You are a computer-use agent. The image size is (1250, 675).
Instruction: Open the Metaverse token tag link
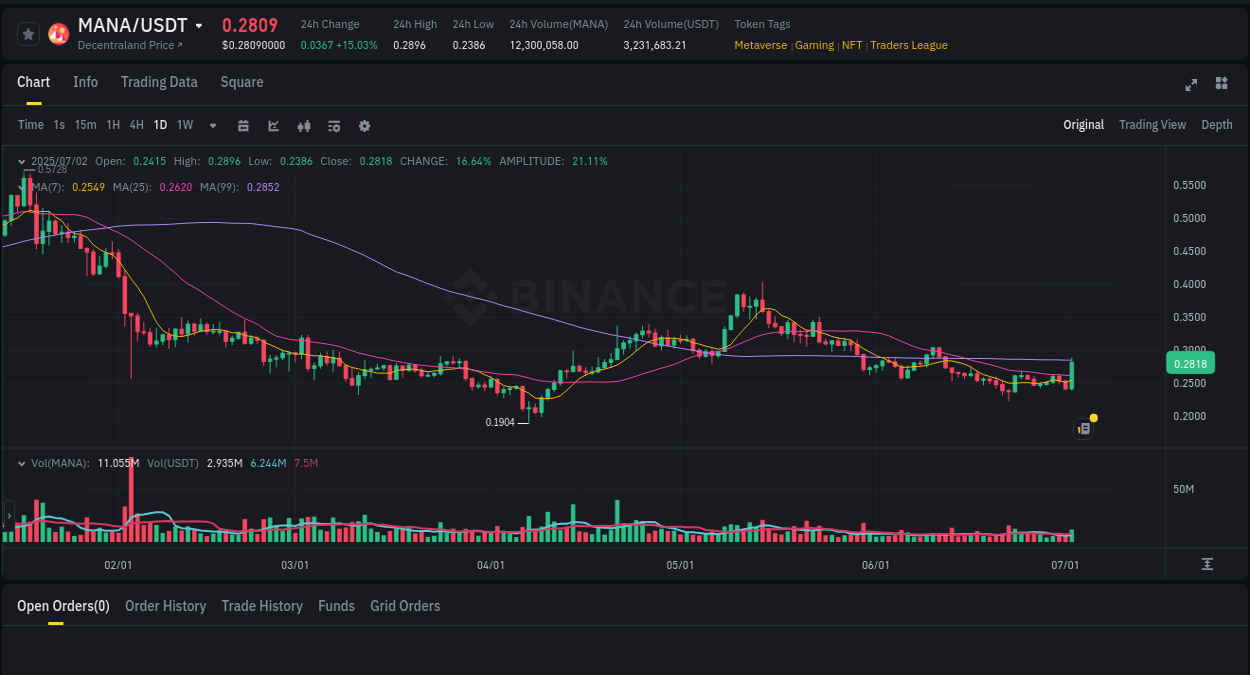(x=761, y=45)
